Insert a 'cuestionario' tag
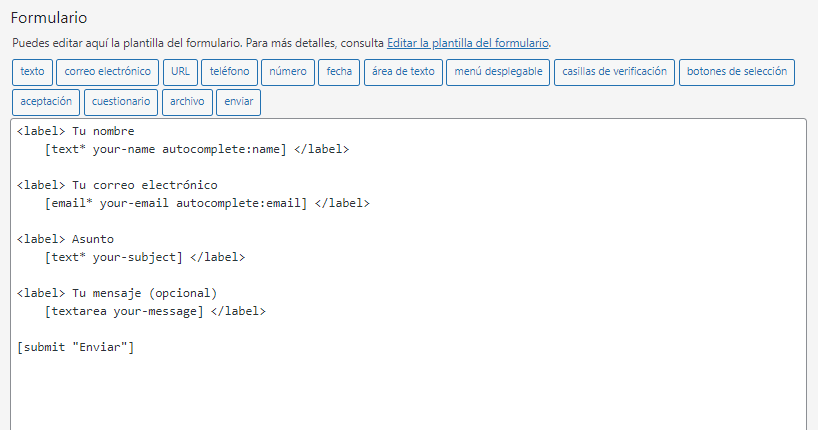Screen dimensions: 818x430 pos(121,102)
